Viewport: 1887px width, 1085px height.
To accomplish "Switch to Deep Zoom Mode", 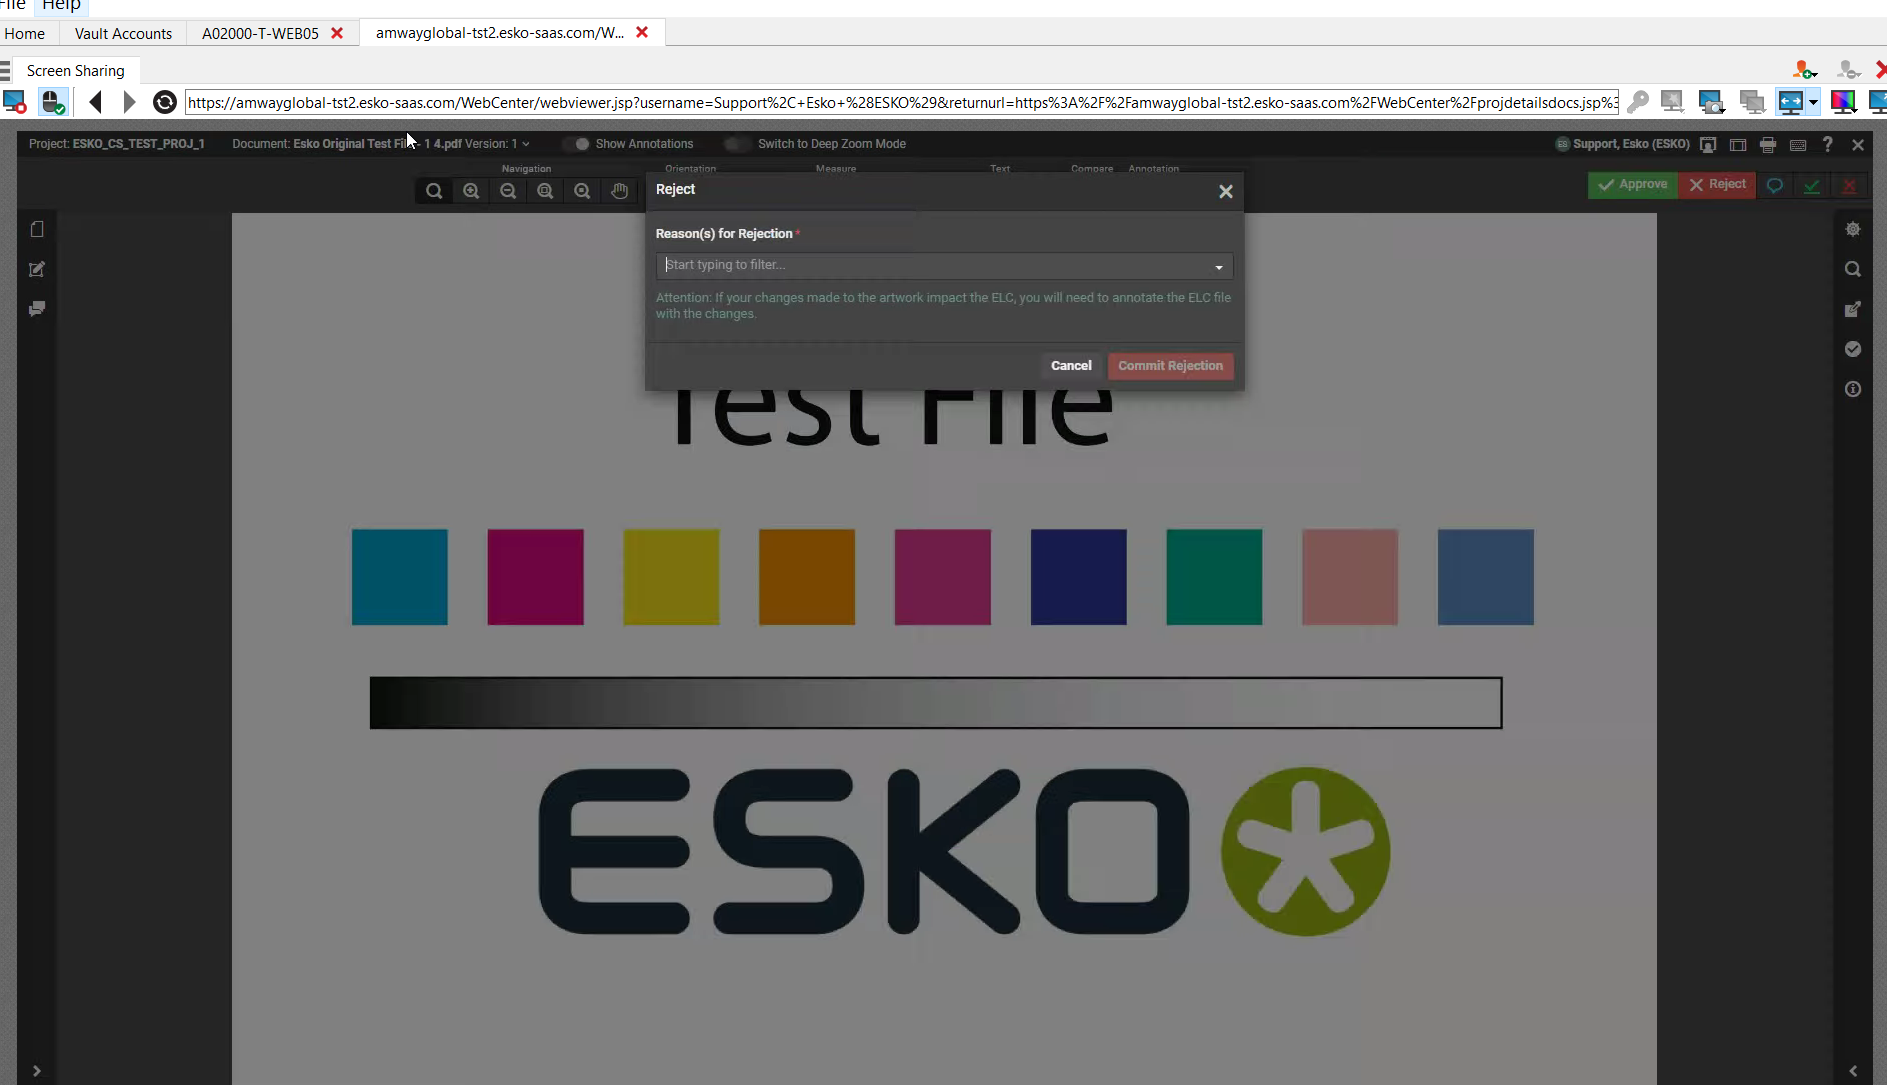I will 737,143.
